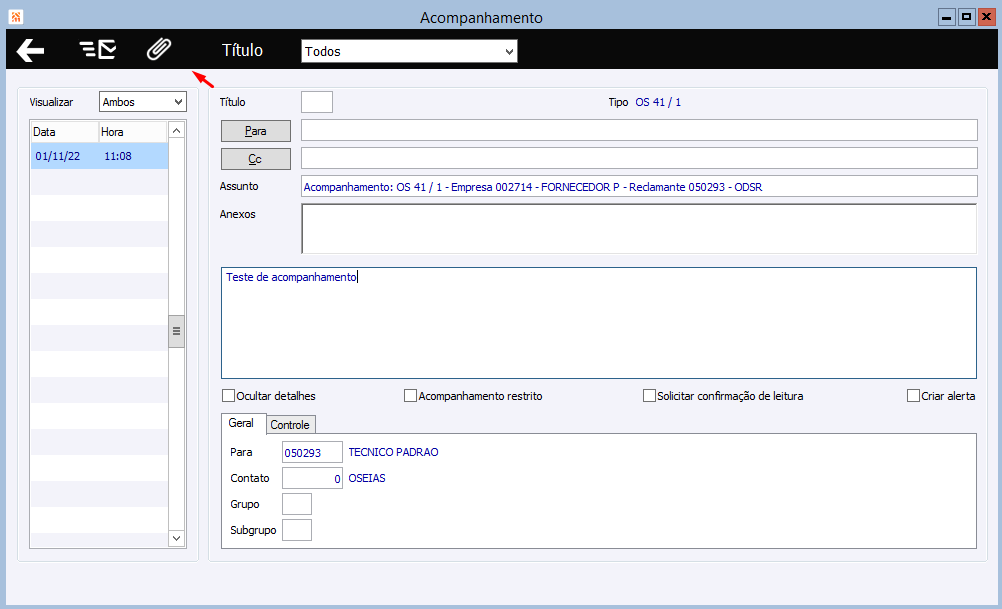Switch to the Controle tab
Image resolution: width=1002 pixels, height=609 pixels.
click(x=289, y=425)
